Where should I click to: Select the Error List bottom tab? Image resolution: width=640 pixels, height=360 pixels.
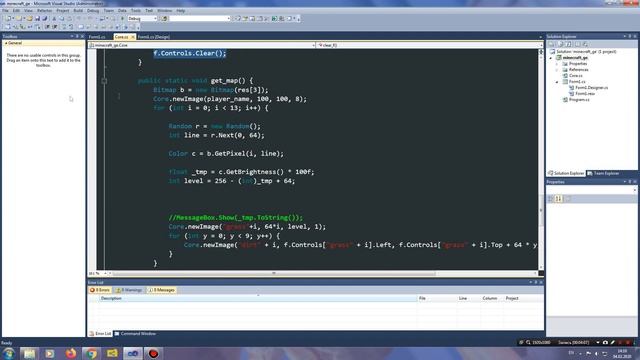click(x=100, y=334)
